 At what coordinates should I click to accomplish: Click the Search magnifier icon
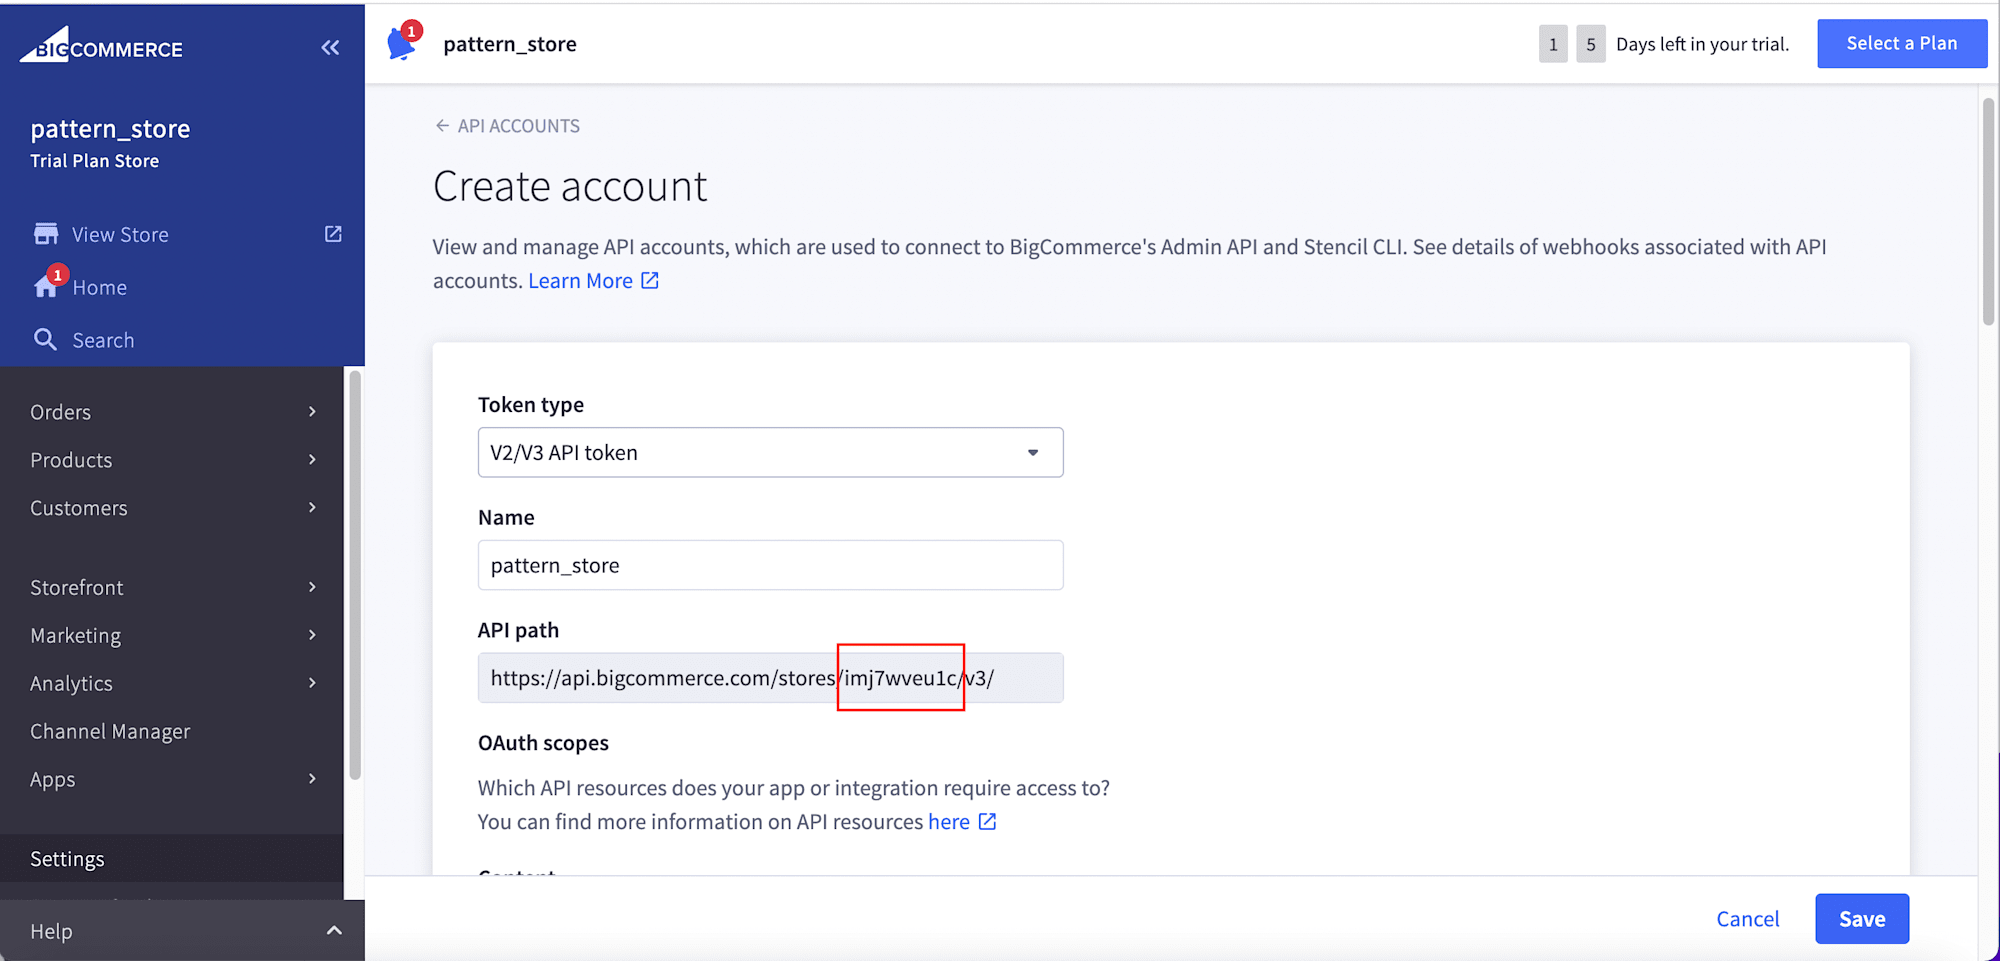tap(45, 340)
